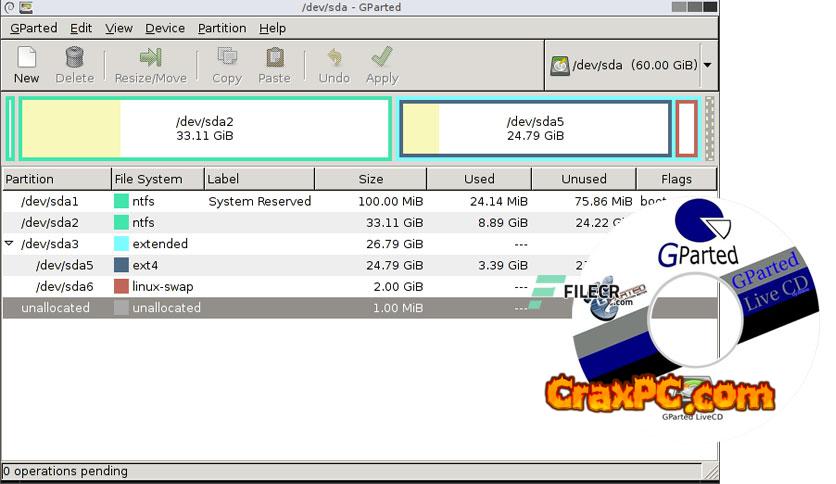Open the Edit menu
The width and height of the screenshot is (836, 484).
tap(81, 28)
